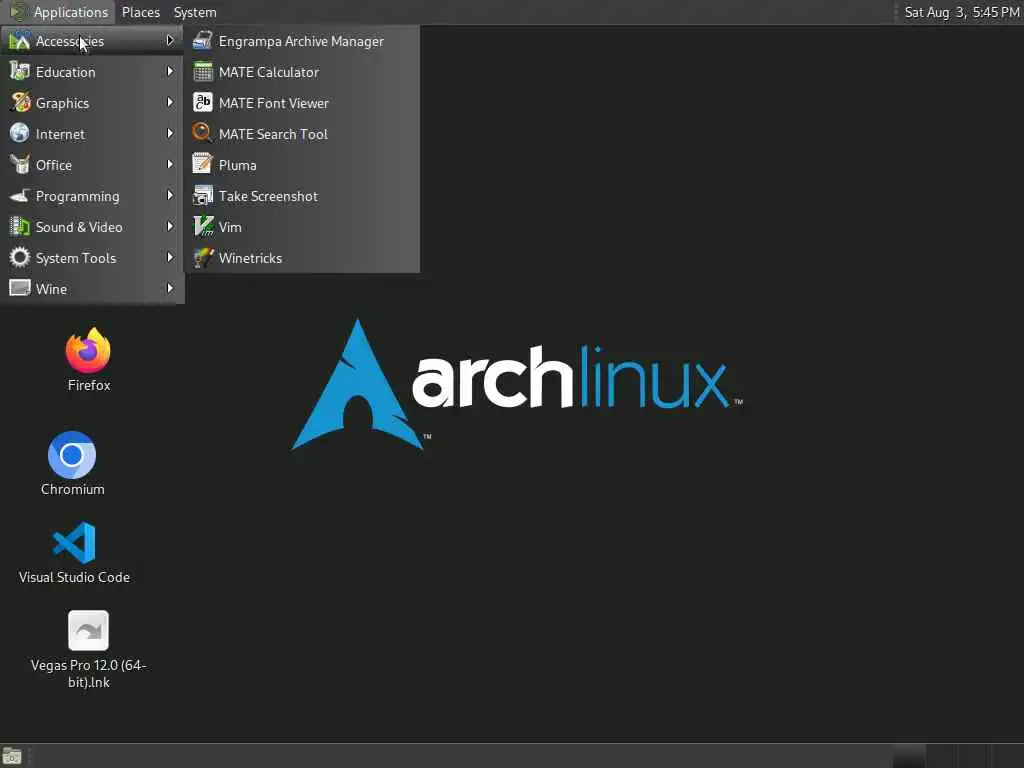The image size is (1024, 768).
Task: Launch Vim icon in Accessories
Action: pos(202,227)
